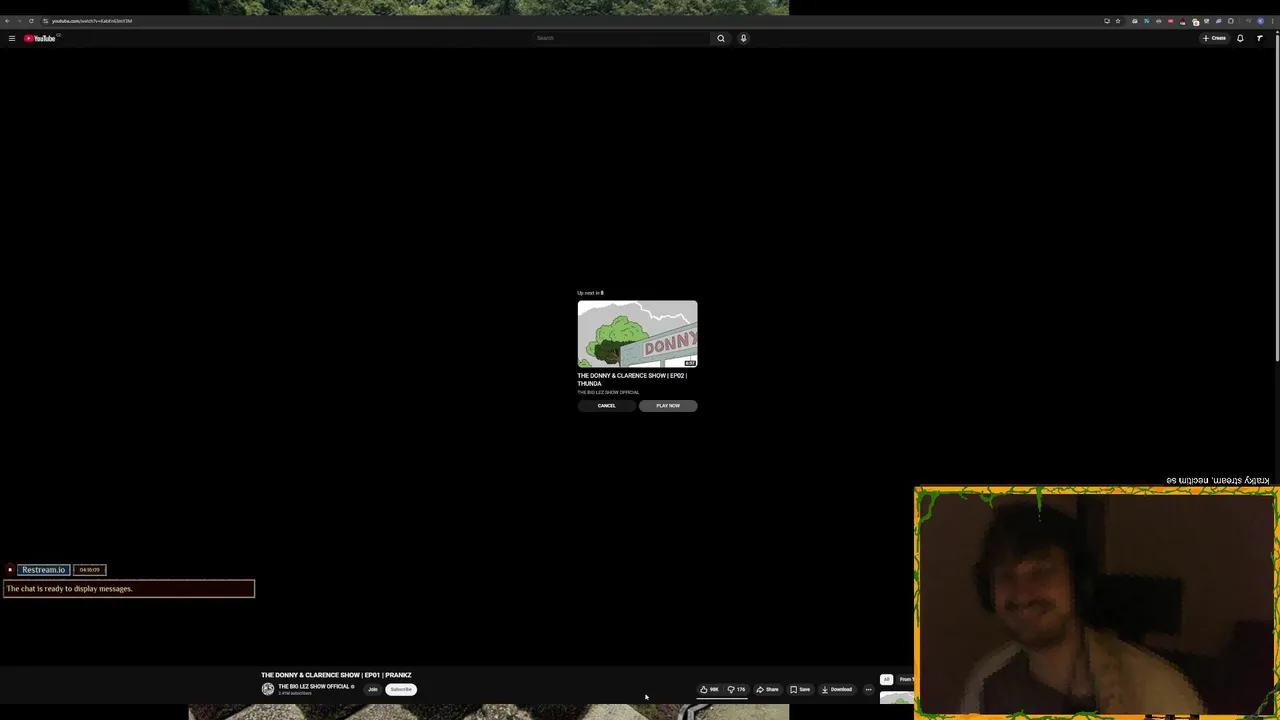Image resolution: width=1280 pixels, height=720 pixels.
Task: Play the next video now
Action: (x=668, y=406)
